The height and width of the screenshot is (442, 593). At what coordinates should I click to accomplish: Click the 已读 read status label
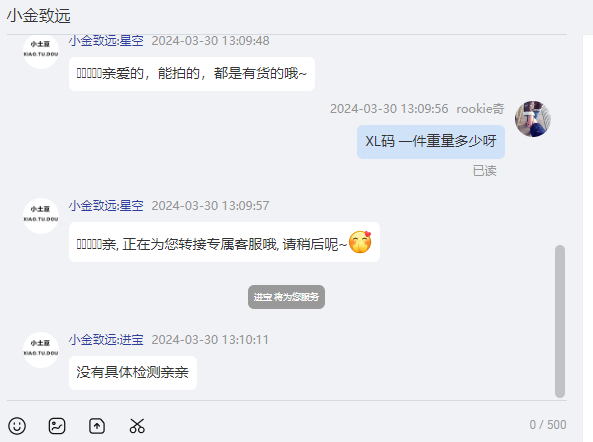(484, 171)
